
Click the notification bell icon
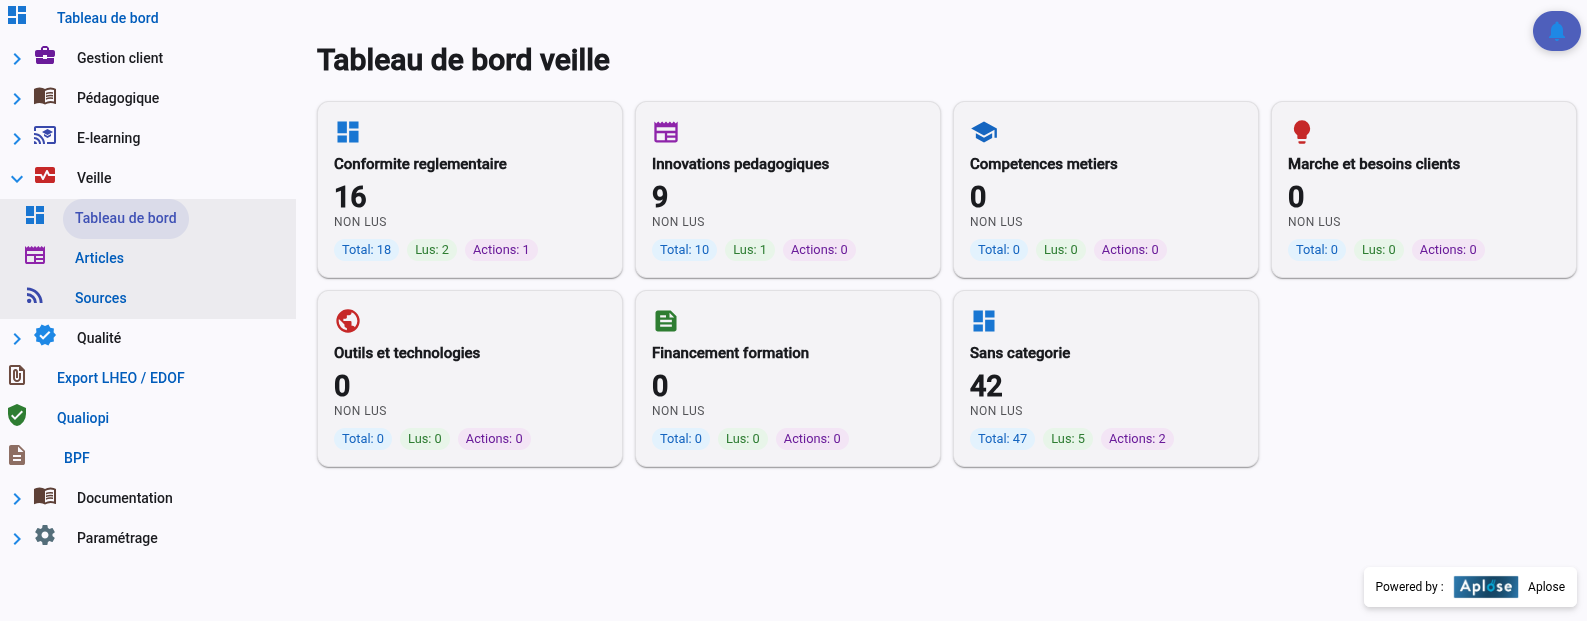[1556, 31]
